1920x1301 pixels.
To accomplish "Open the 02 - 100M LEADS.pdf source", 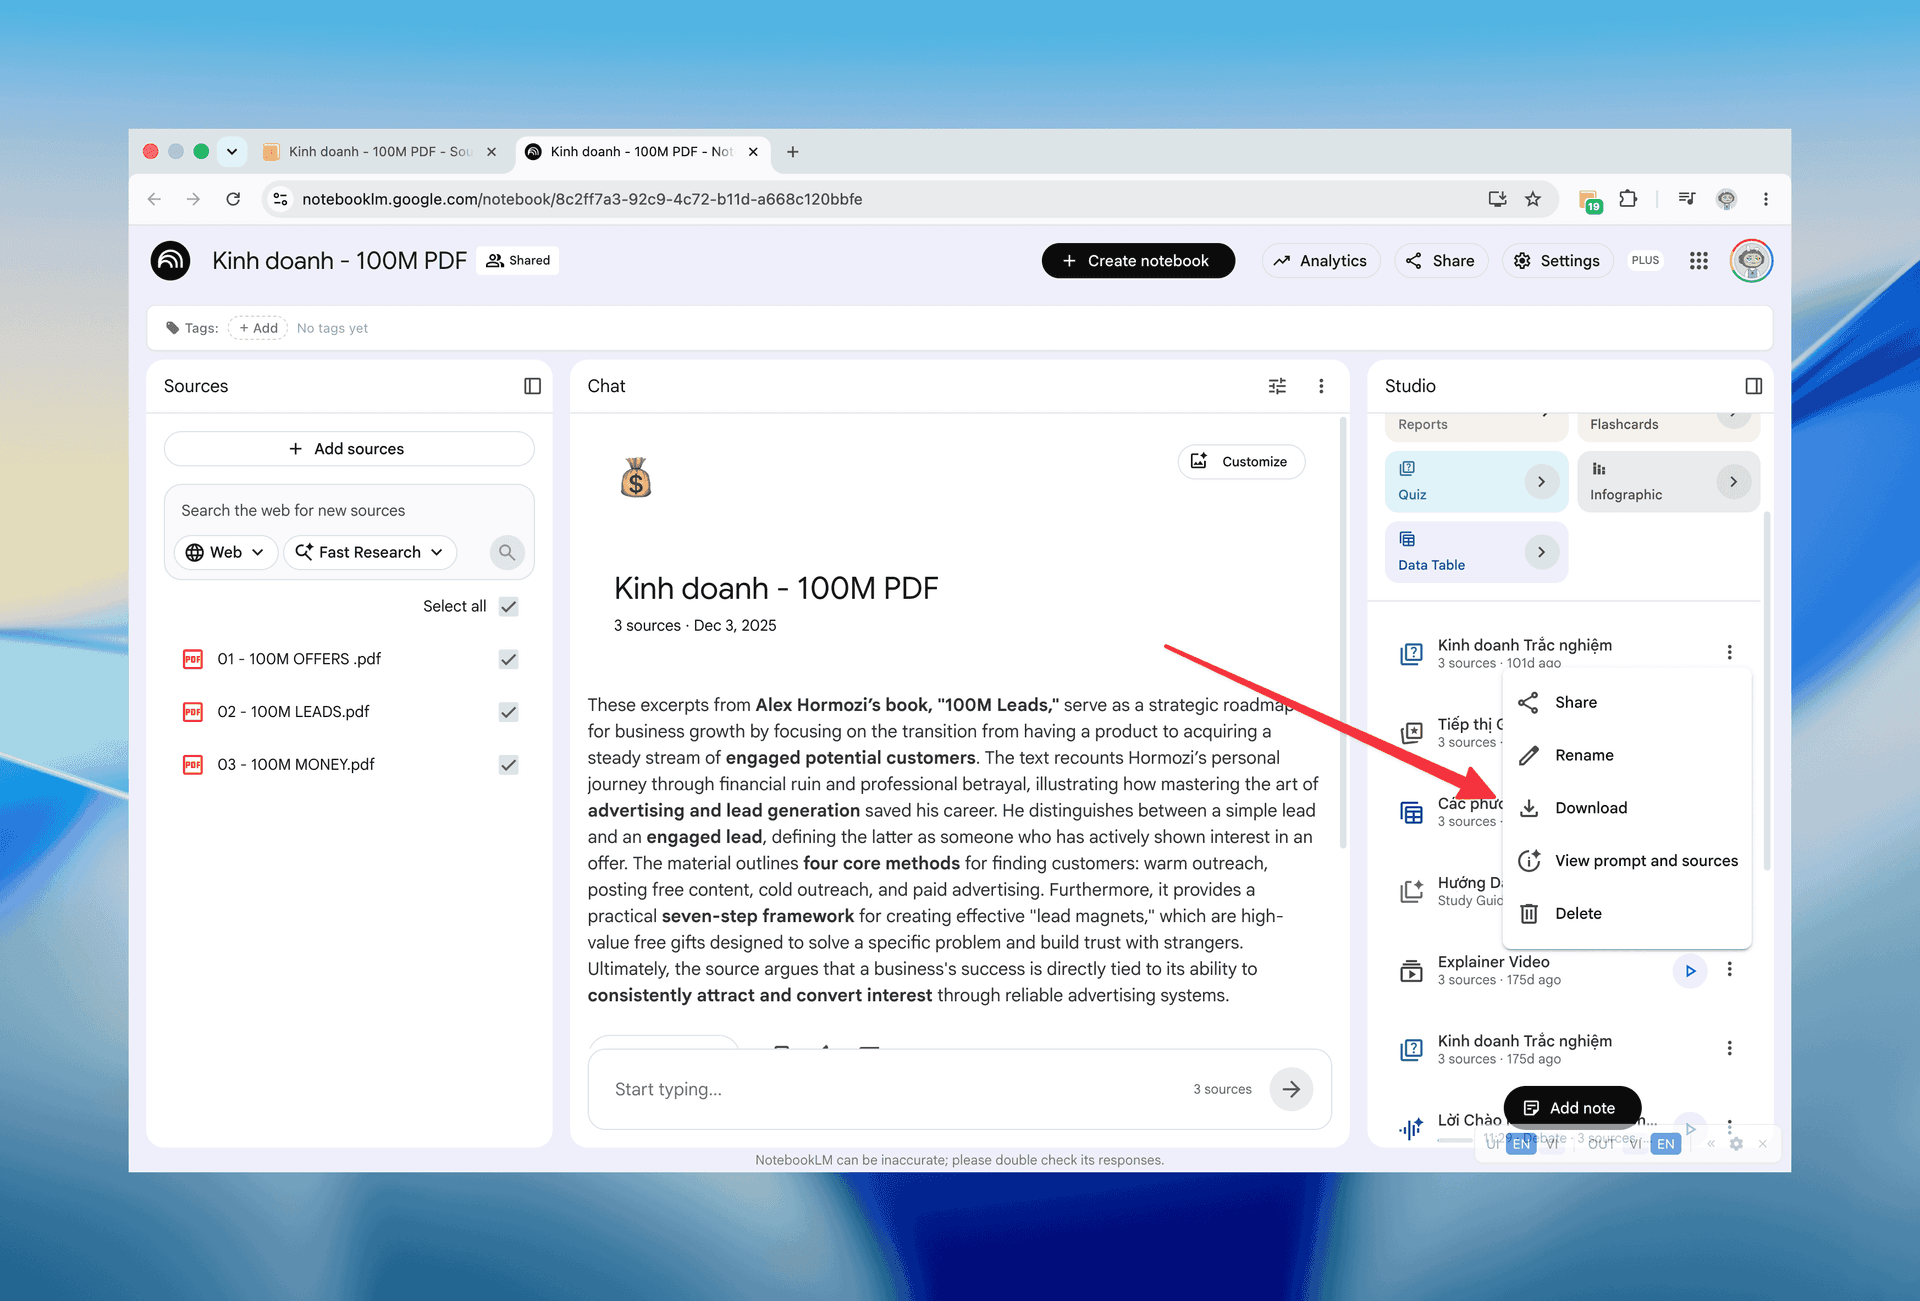I will click(x=293, y=712).
